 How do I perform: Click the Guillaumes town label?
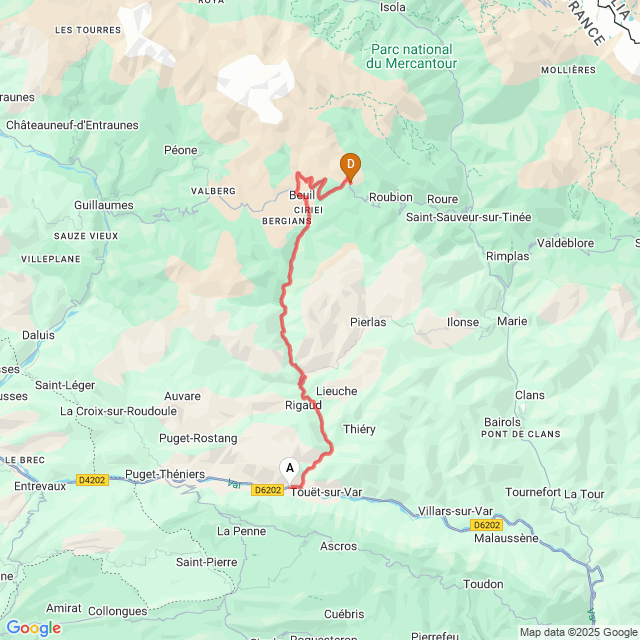tap(104, 205)
